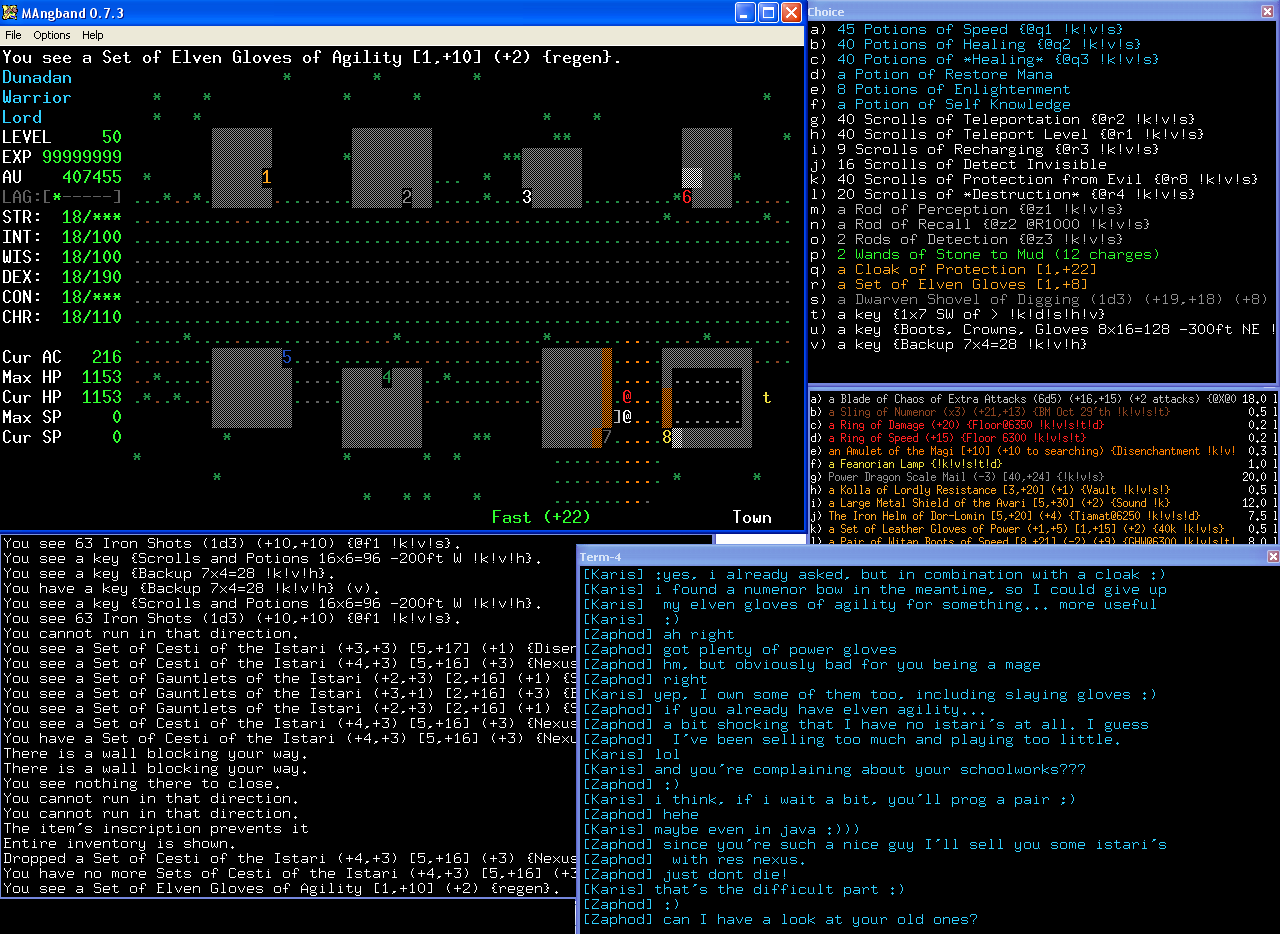Select Potions of Enlightenment row
The width and height of the screenshot is (1280, 934).
coord(940,89)
